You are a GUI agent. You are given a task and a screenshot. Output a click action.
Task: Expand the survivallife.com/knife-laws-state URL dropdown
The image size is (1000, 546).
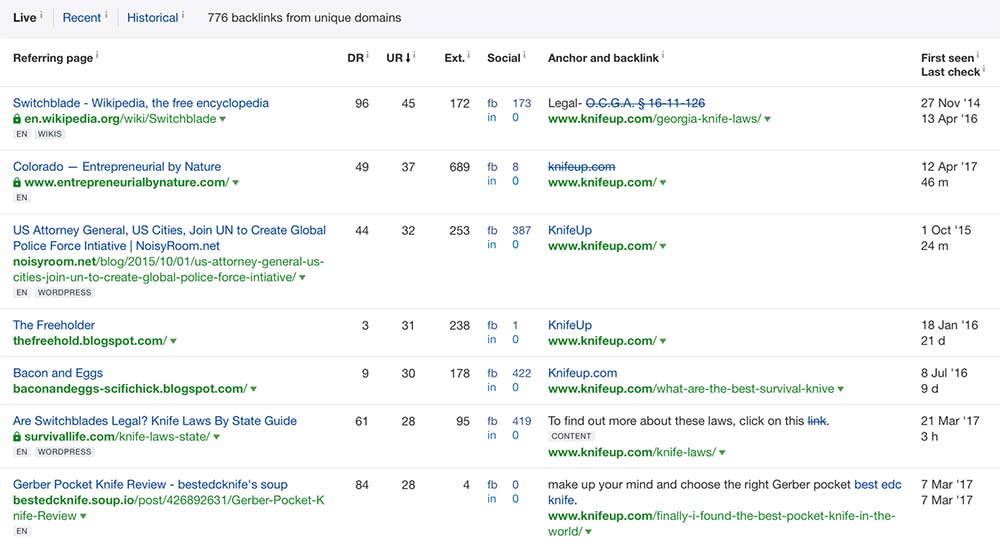[216, 438]
